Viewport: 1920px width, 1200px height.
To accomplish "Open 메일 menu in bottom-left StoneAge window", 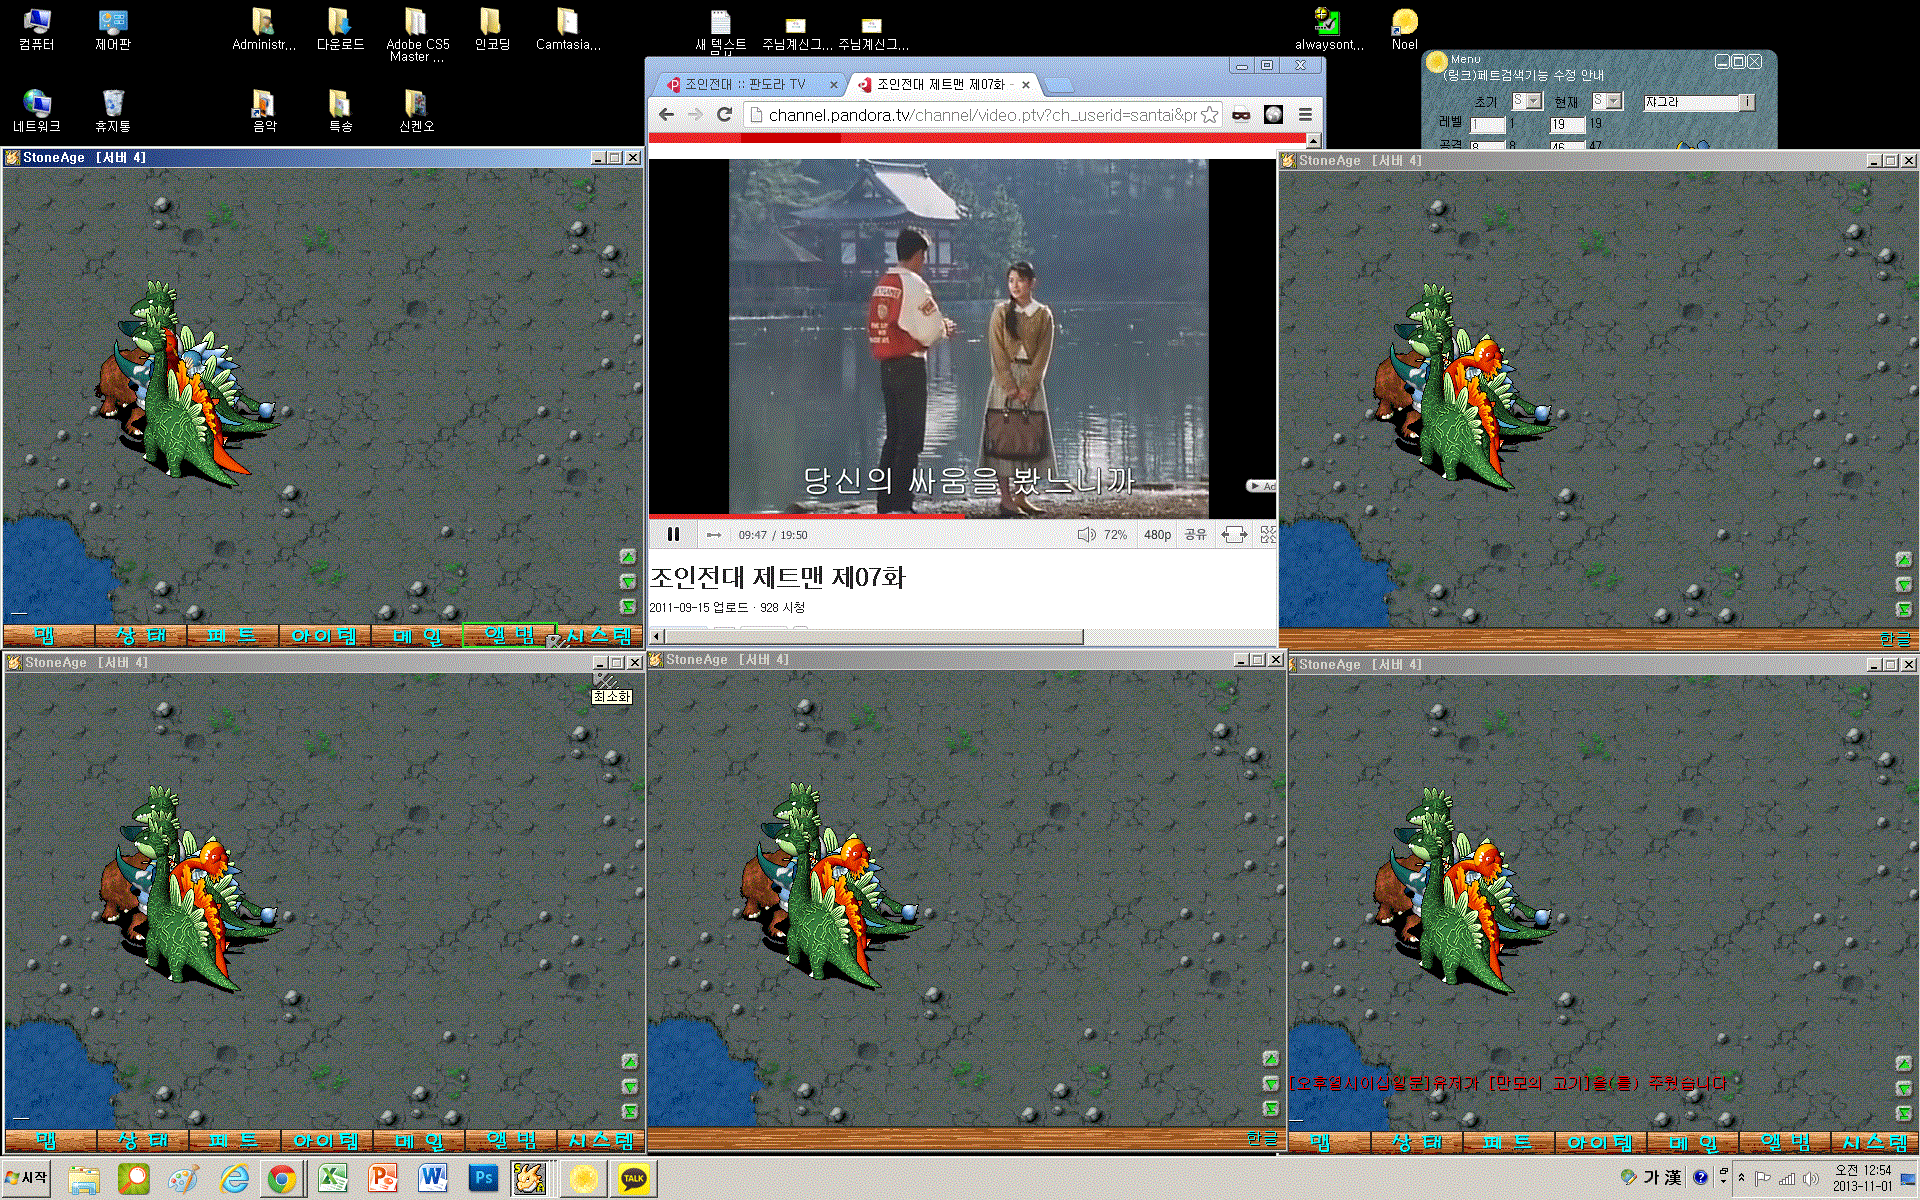I will click(x=418, y=1141).
